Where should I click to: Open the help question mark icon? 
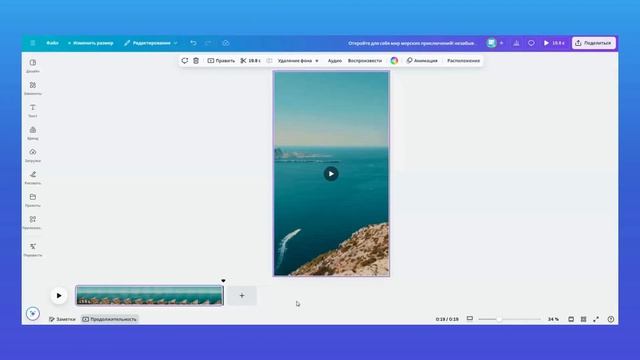(611, 319)
